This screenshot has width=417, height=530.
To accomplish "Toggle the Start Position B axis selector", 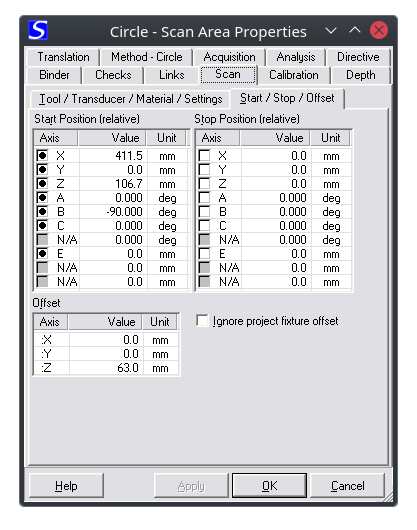I will (x=43, y=212).
